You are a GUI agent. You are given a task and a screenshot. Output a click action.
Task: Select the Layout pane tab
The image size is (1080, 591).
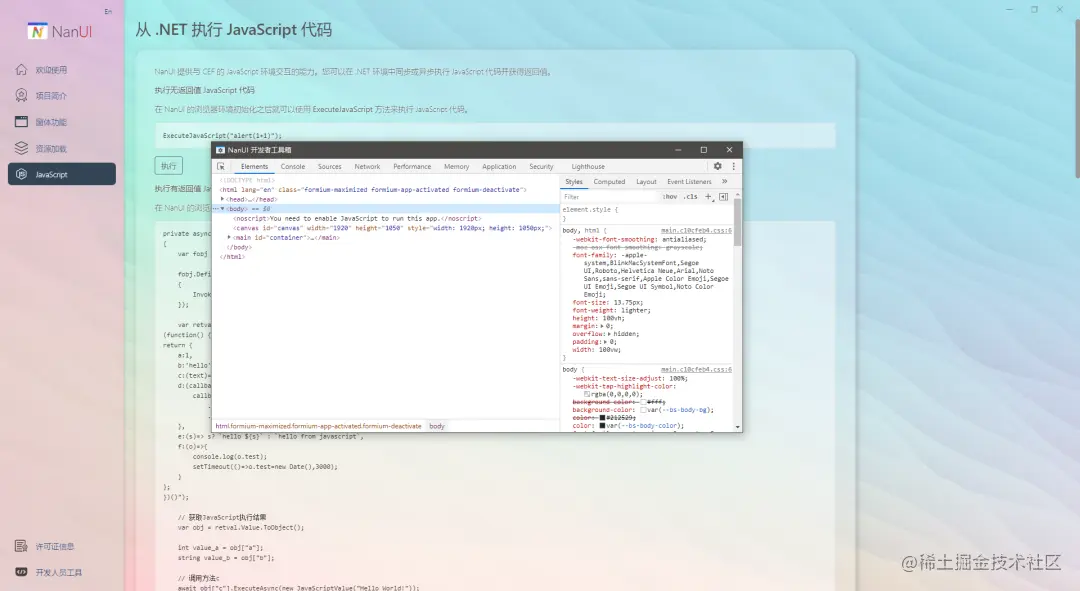pyautogui.click(x=646, y=182)
